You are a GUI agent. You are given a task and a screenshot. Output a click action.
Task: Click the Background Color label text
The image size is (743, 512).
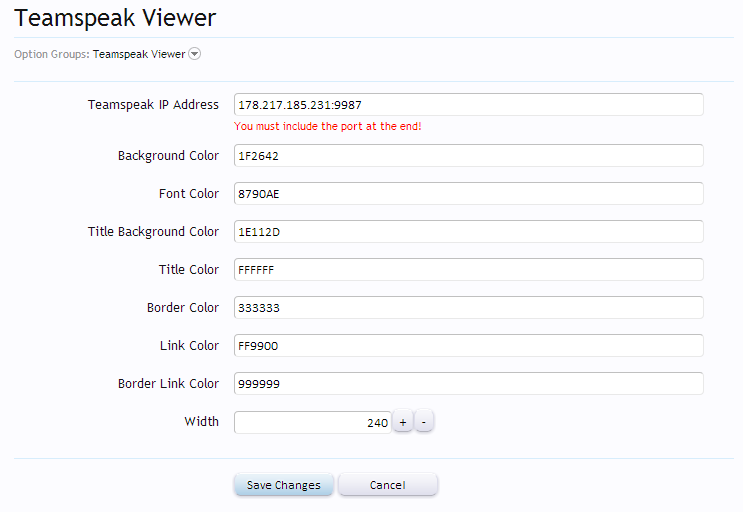[x=168, y=156]
